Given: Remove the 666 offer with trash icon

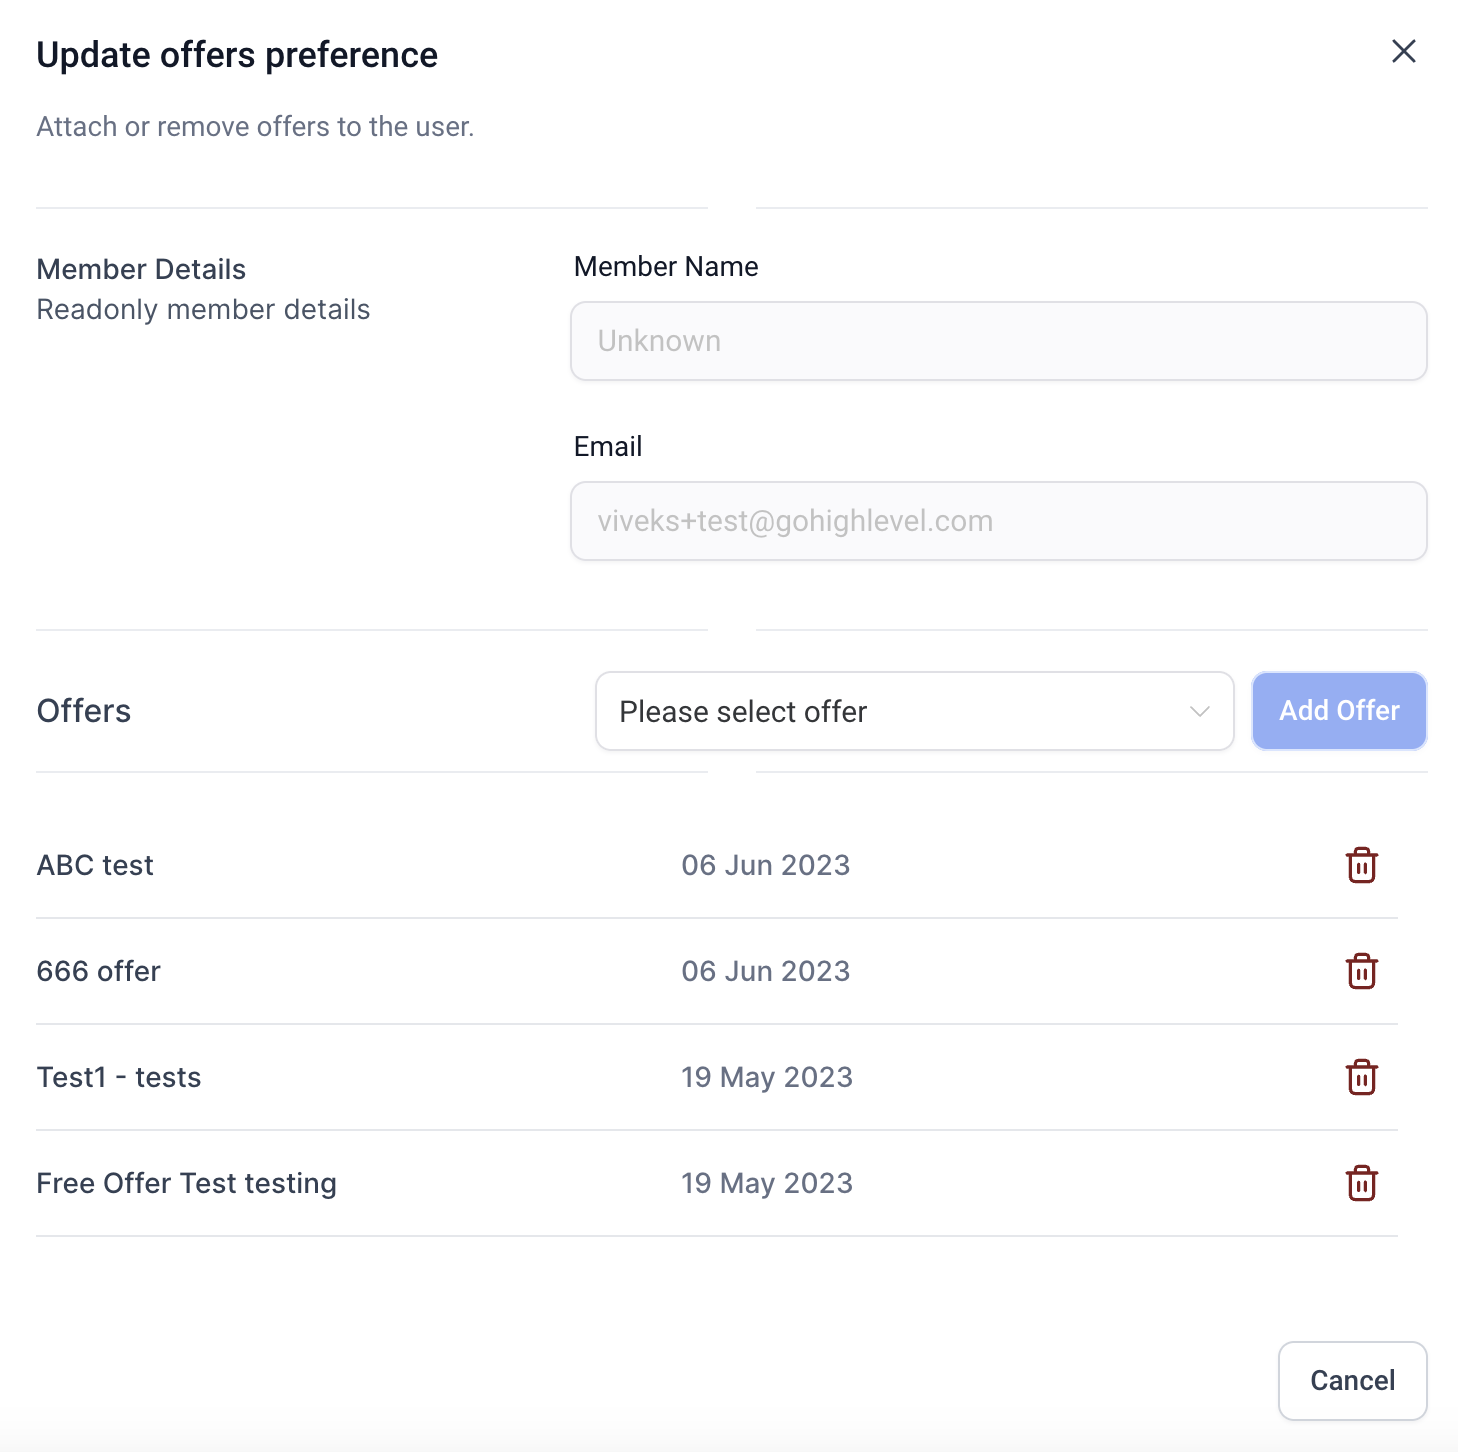Looking at the screenshot, I should point(1361,971).
